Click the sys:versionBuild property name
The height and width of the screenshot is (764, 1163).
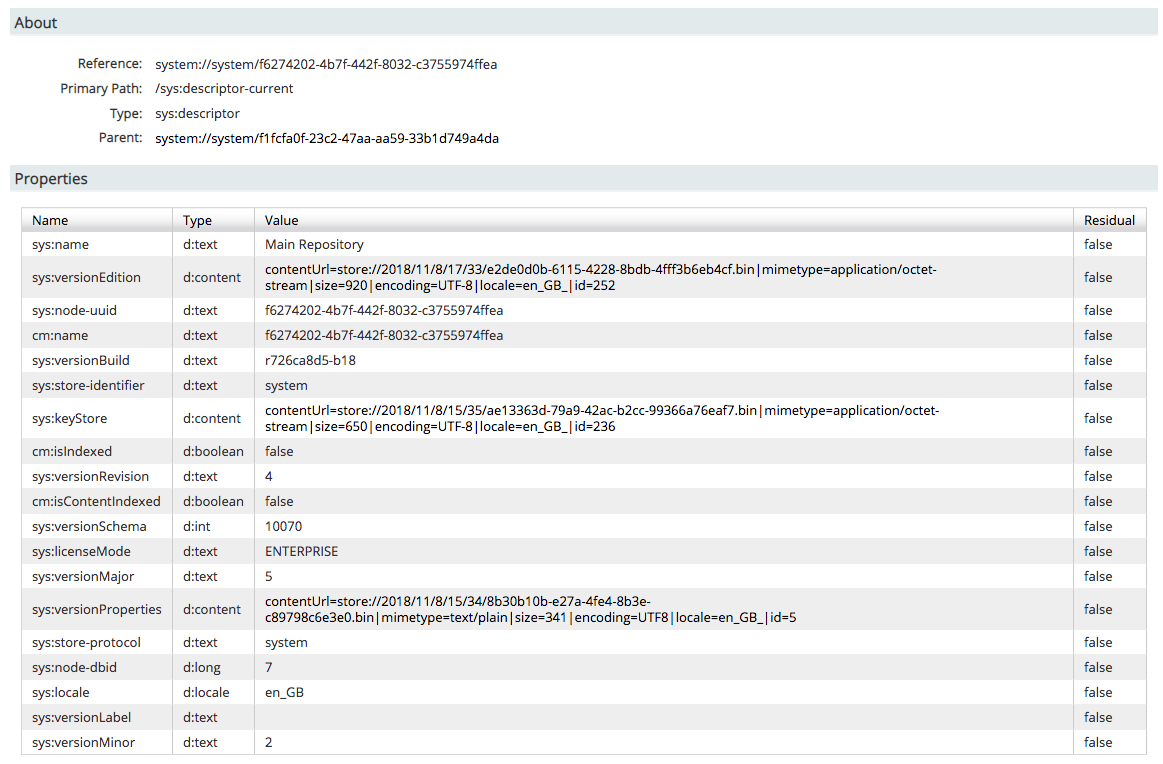[x=81, y=360]
